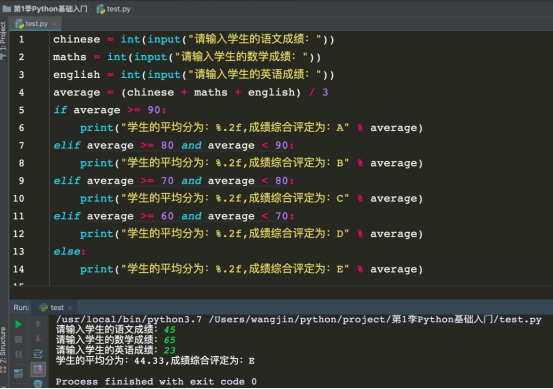Click the 'else:' keyword on line 13
The width and height of the screenshot is (553, 389).
(x=69, y=251)
